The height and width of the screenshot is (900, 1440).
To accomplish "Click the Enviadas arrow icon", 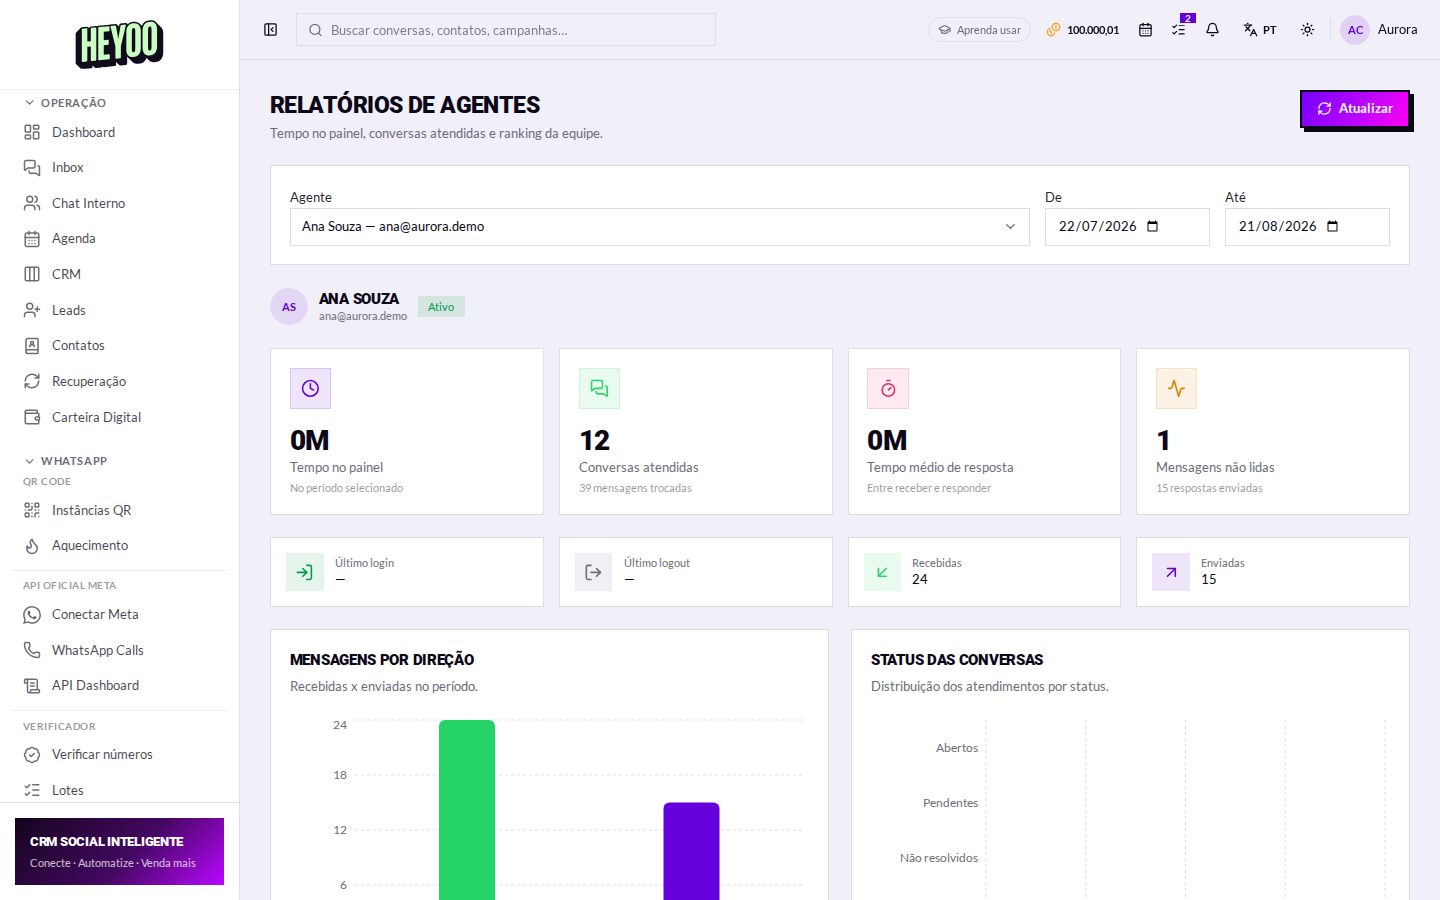I will click(1171, 572).
